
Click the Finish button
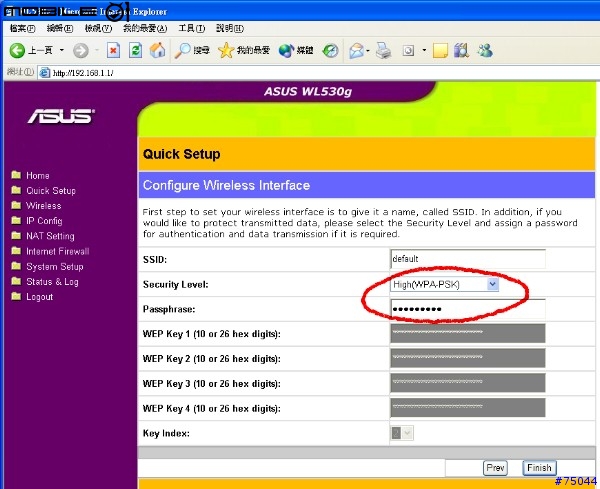coord(539,468)
